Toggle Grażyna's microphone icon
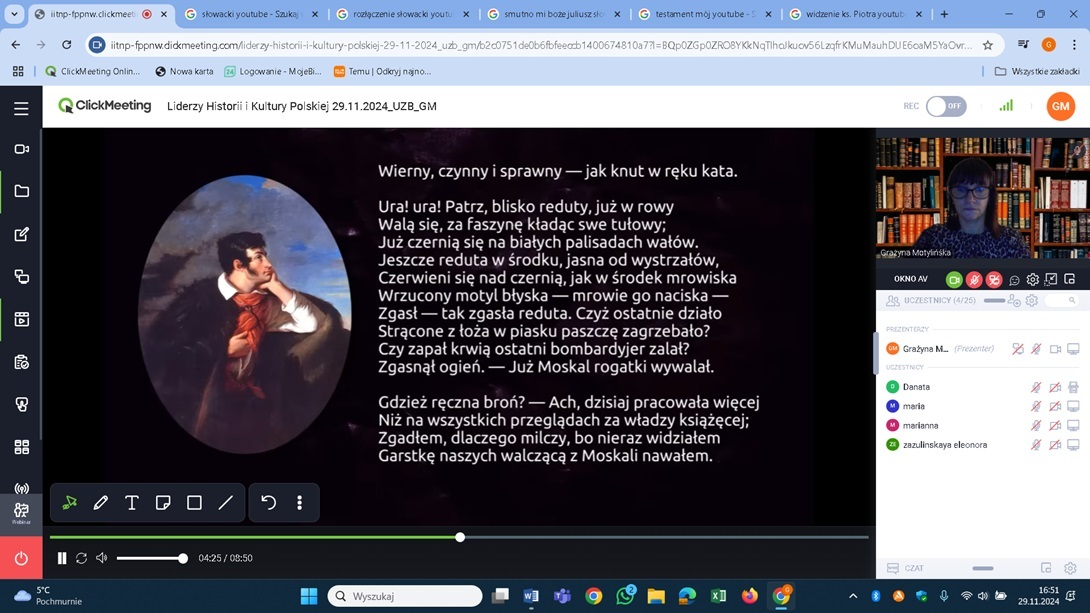Screen dimensions: 1090x613 tap(1036, 349)
